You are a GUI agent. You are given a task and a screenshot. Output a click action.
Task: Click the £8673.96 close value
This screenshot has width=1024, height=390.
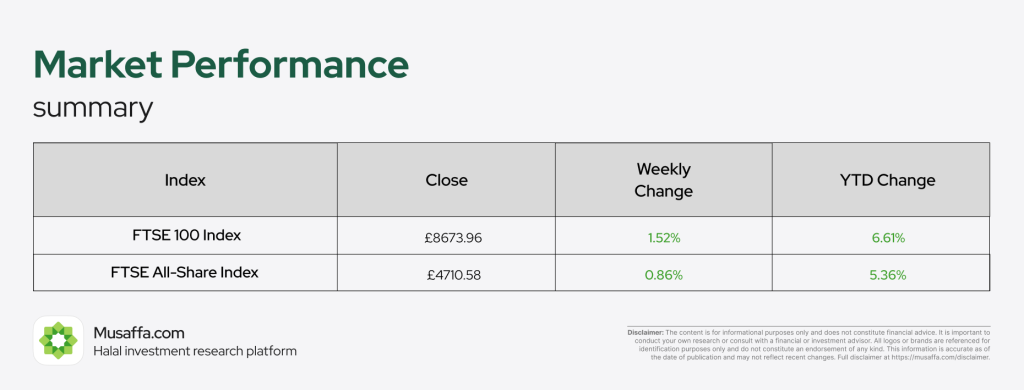(453, 238)
